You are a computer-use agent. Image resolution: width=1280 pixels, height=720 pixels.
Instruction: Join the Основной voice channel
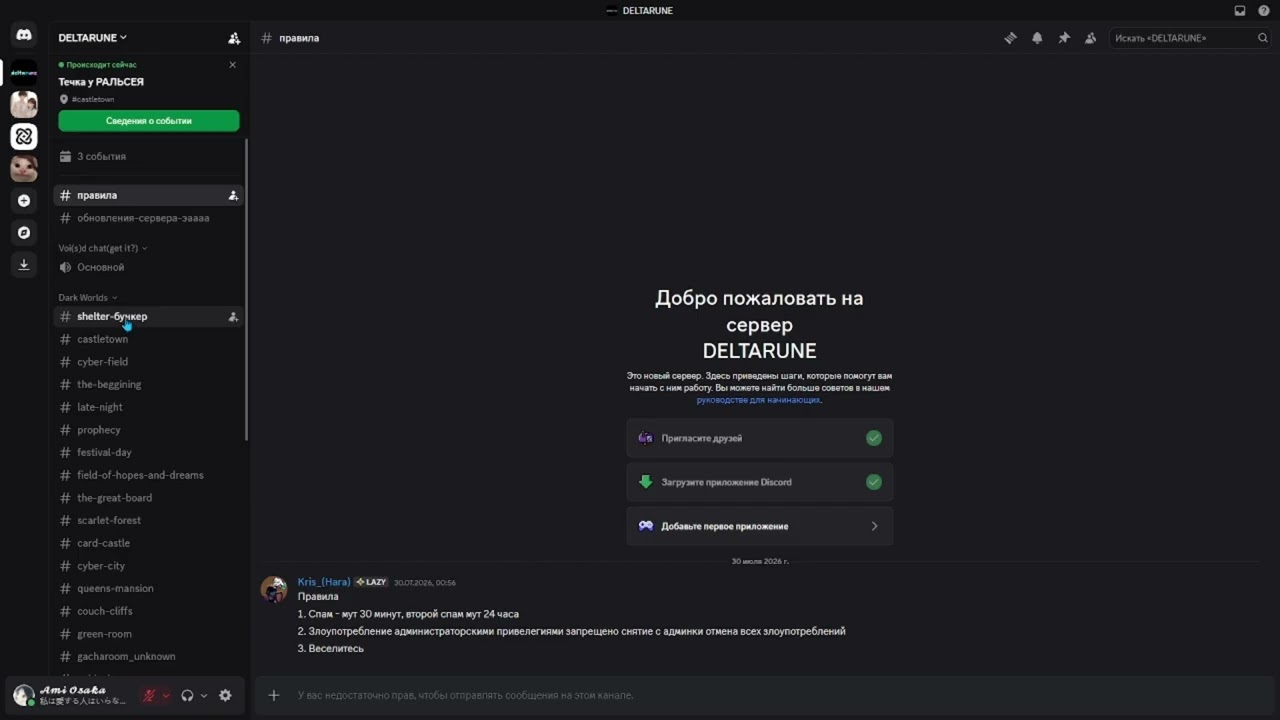pos(149,268)
